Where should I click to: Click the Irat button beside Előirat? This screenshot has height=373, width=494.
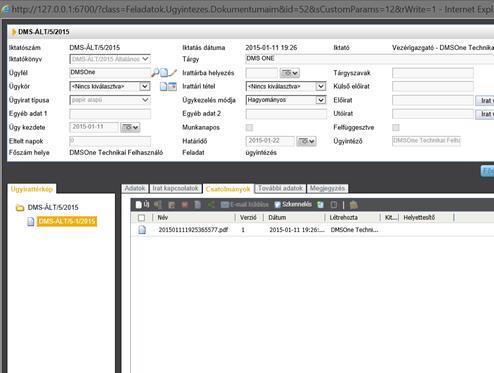[485, 100]
